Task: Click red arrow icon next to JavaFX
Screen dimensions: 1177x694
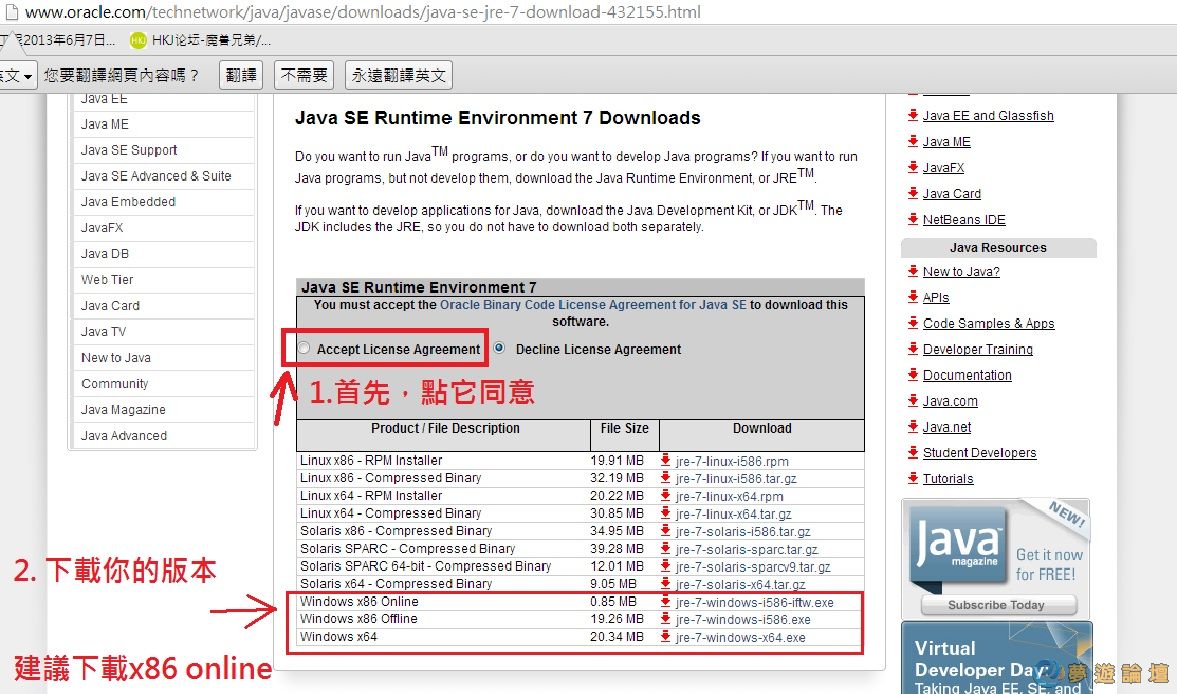Action: point(913,168)
